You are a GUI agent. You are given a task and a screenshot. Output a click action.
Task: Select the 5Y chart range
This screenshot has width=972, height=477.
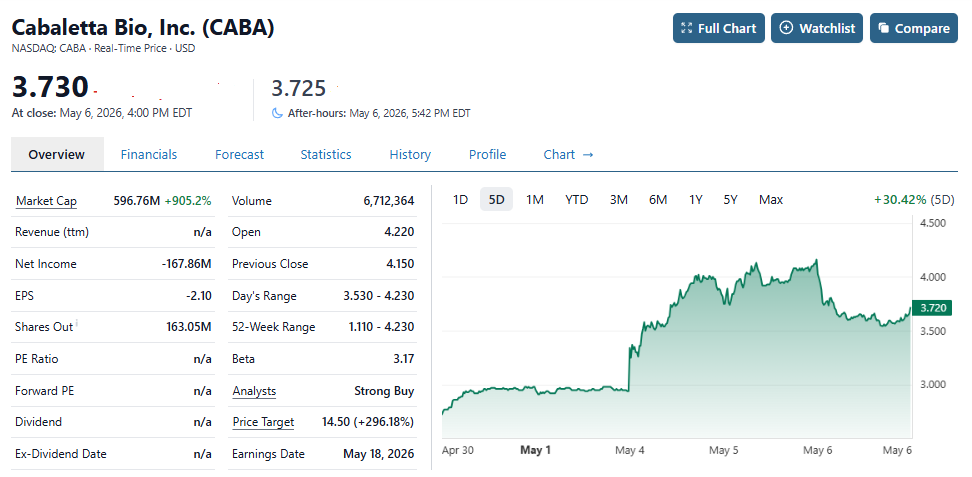(730, 200)
